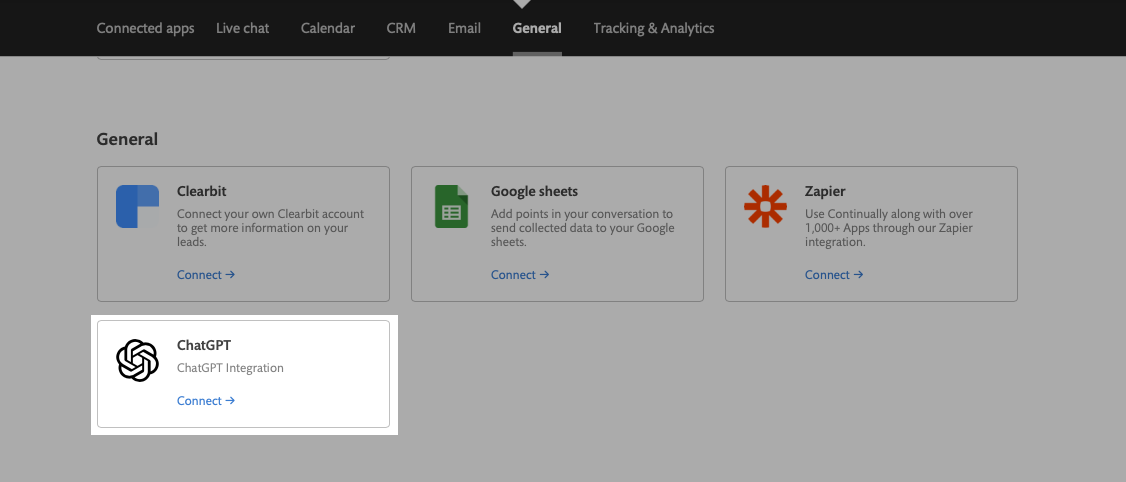1126x482 pixels.
Task: Click the Clearbit card title
Action: click(202, 191)
